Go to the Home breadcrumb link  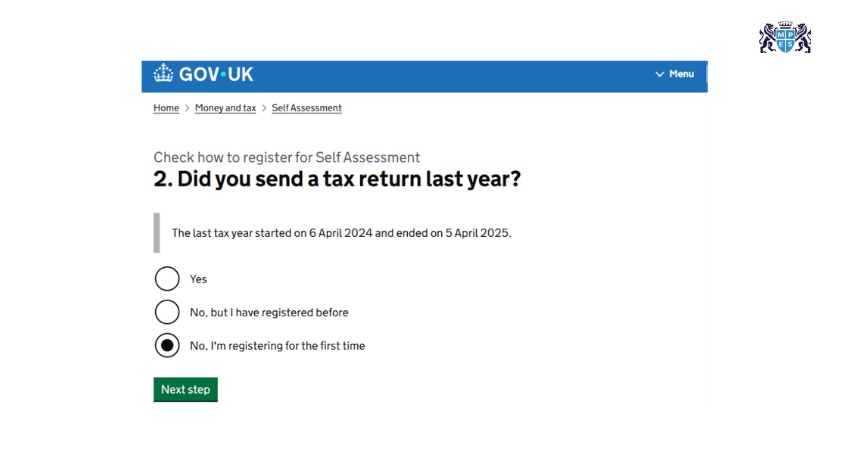click(x=166, y=108)
